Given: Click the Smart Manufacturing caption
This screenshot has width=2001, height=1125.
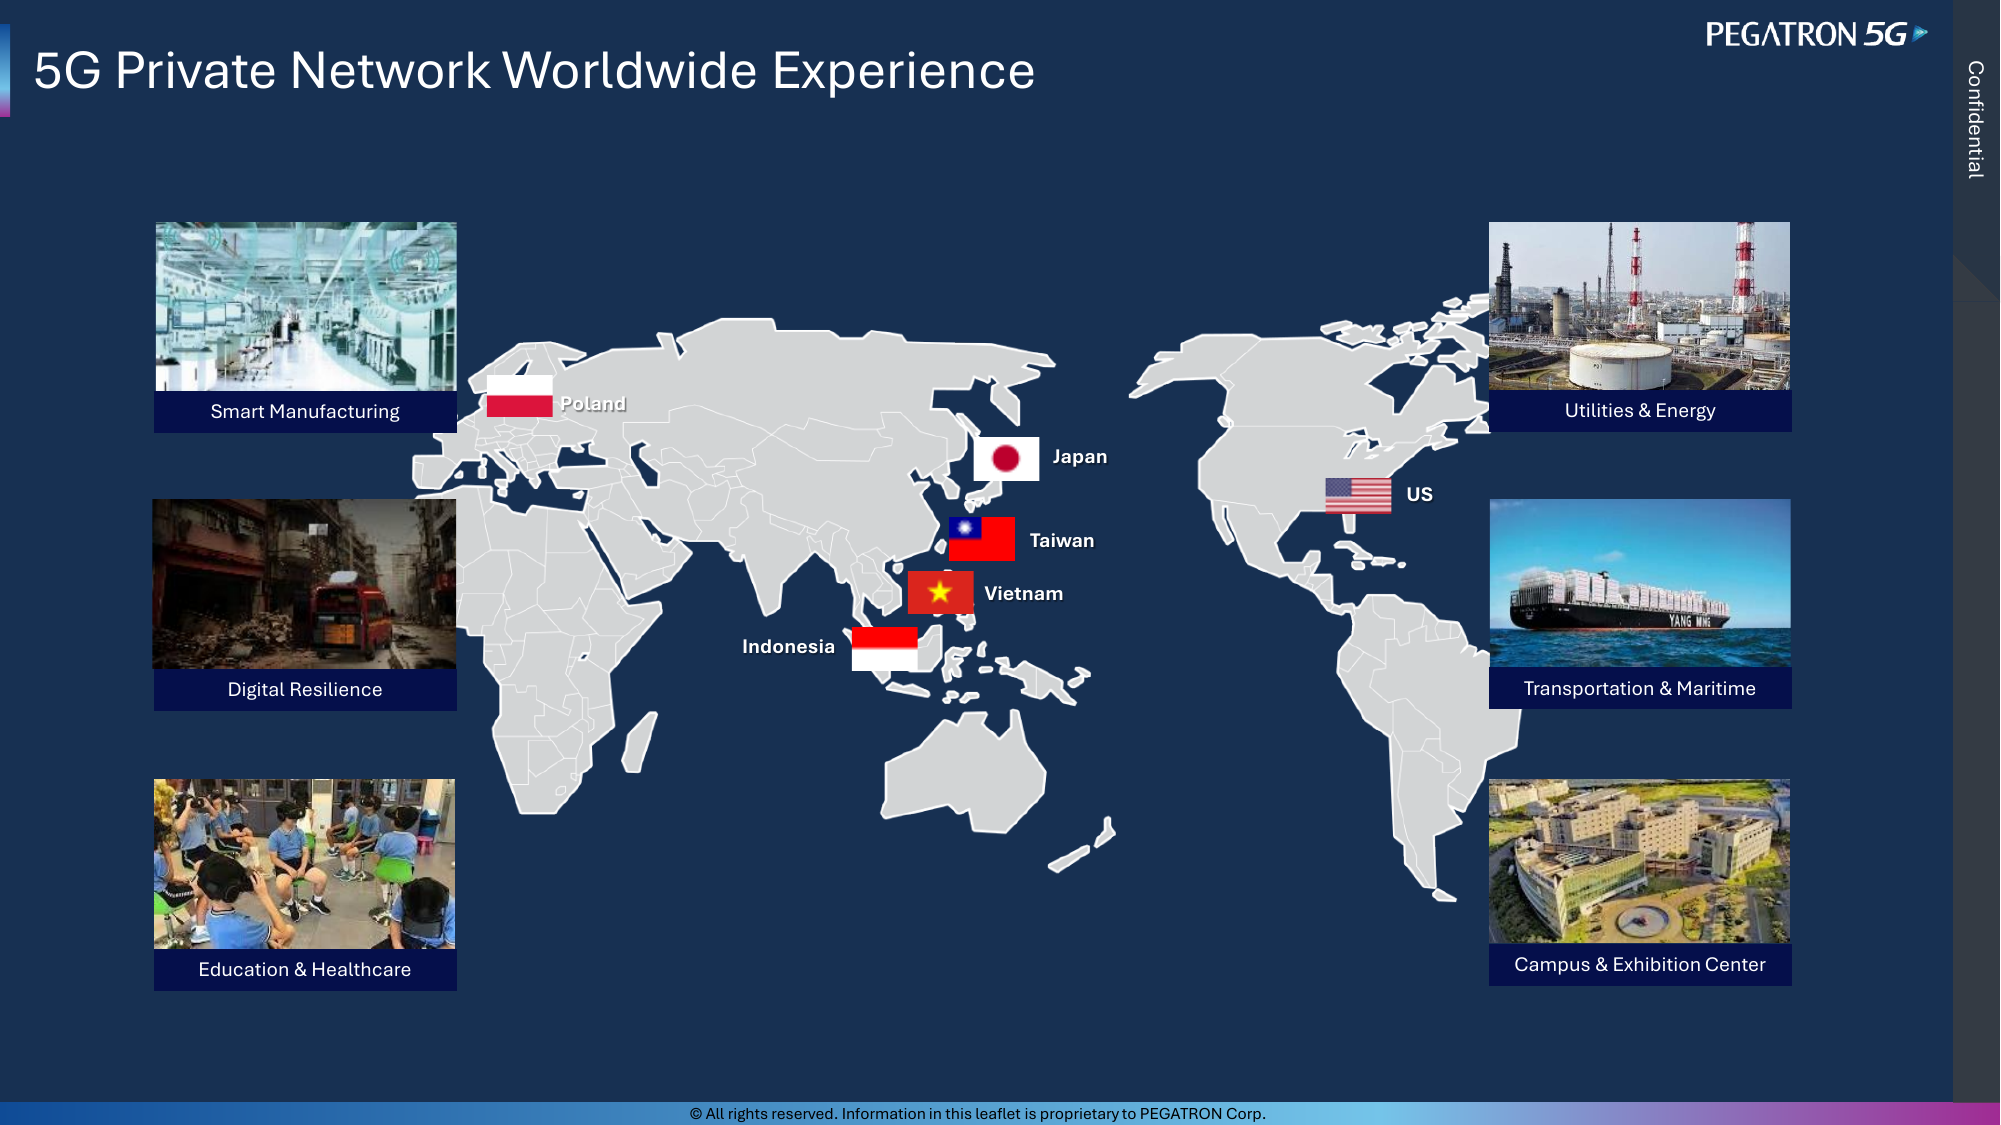Looking at the screenshot, I should [305, 412].
